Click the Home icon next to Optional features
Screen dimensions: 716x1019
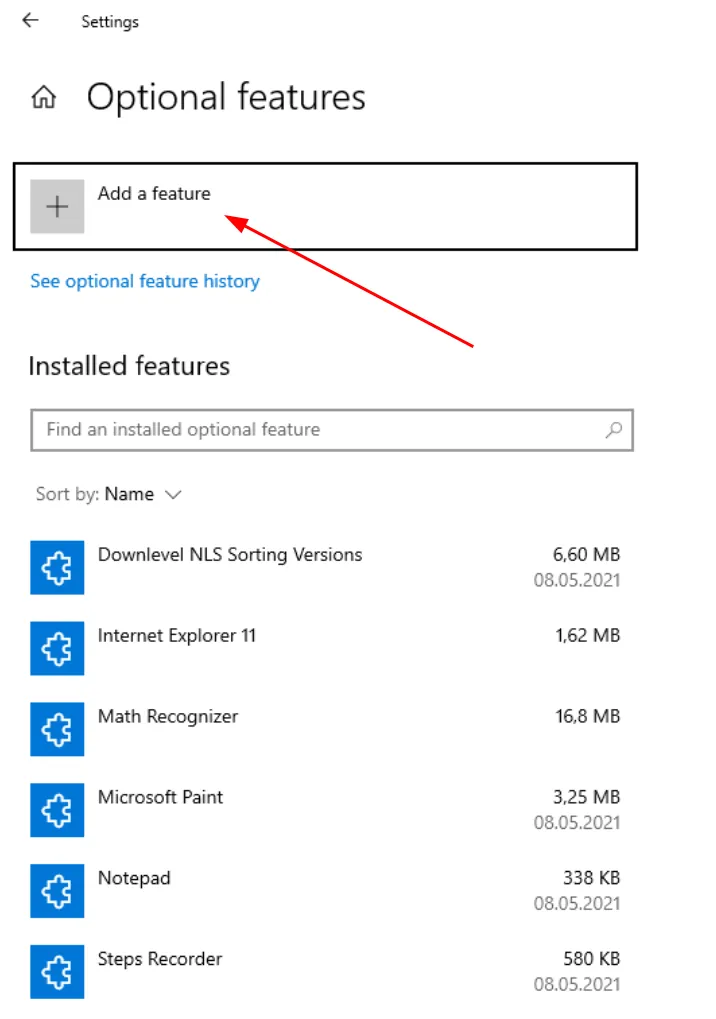[44, 97]
